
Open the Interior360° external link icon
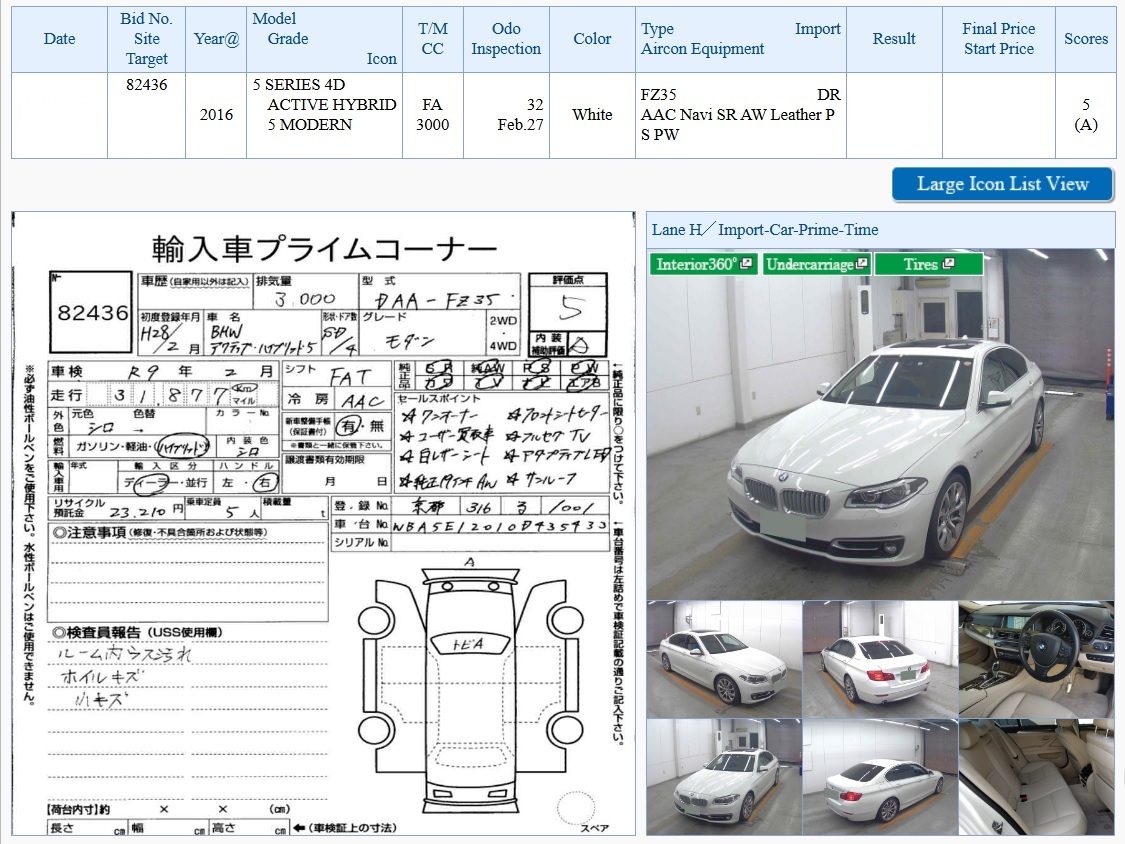point(746,263)
